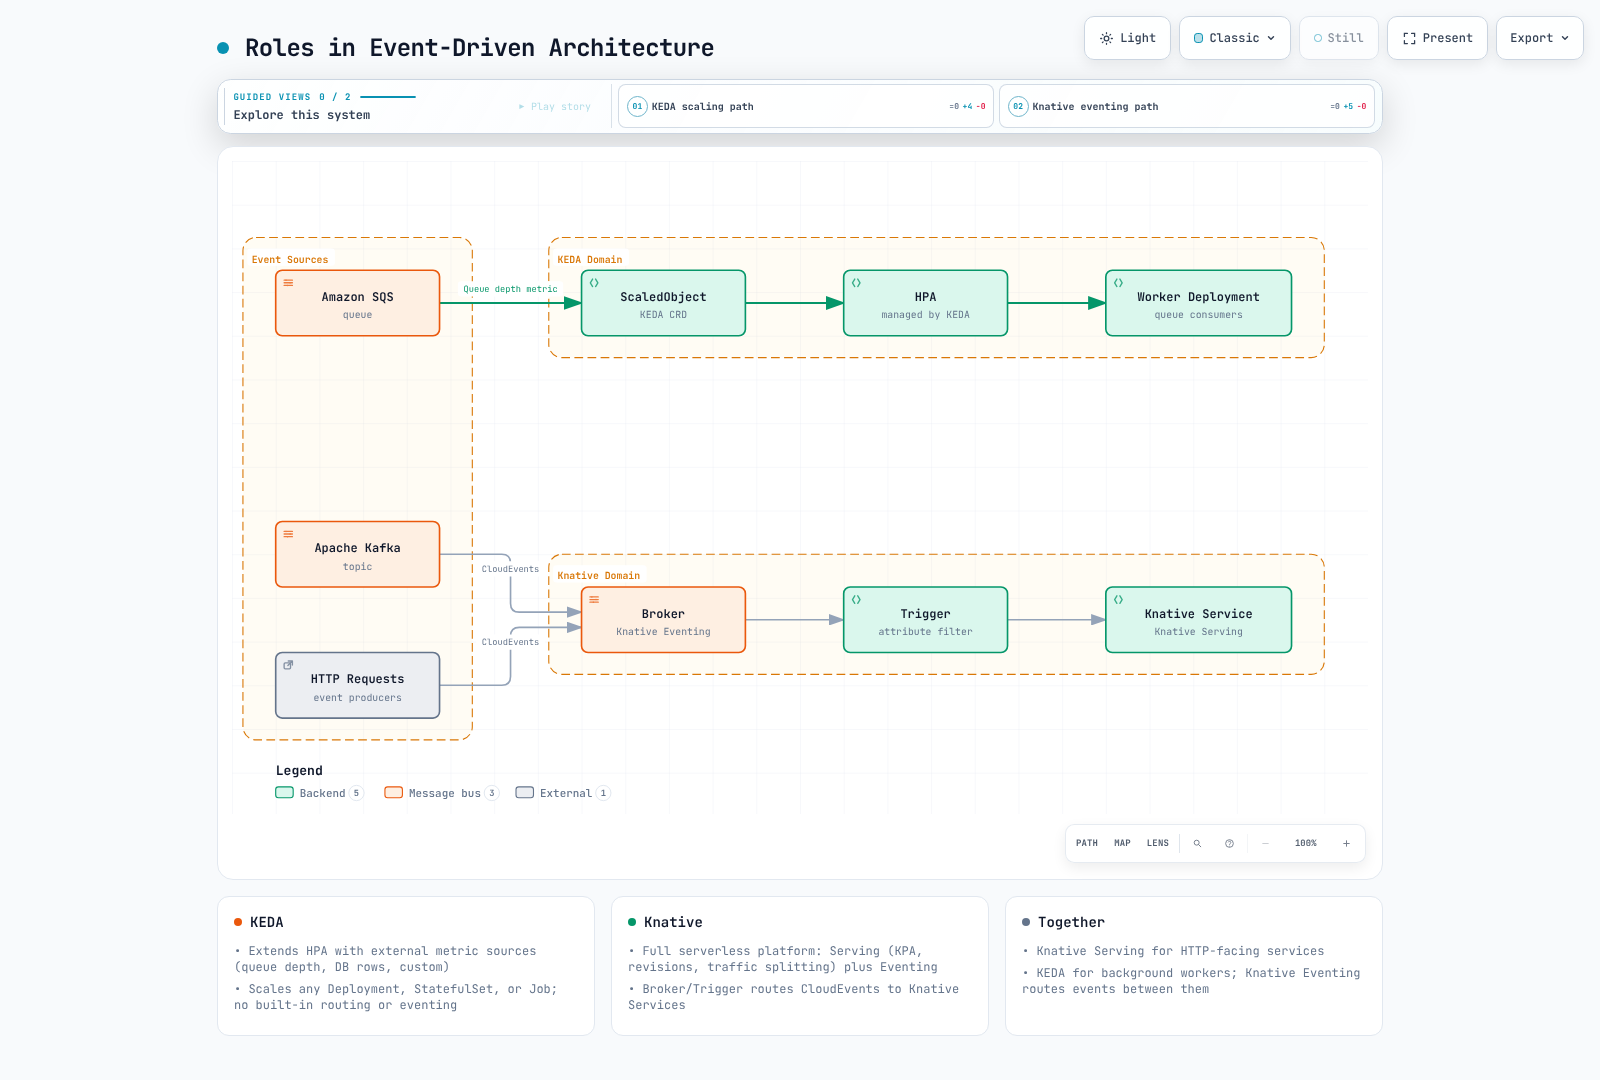This screenshot has height=1080, width=1600.
Task: Click the ScaledObject code icon
Action: [594, 283]
